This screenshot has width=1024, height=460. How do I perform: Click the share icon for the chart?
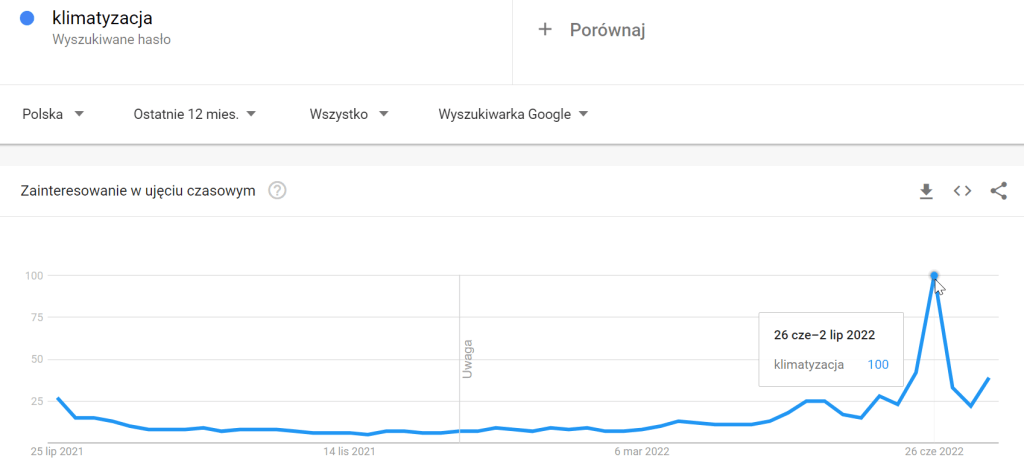pyautogui.click(x=998, y=191)
